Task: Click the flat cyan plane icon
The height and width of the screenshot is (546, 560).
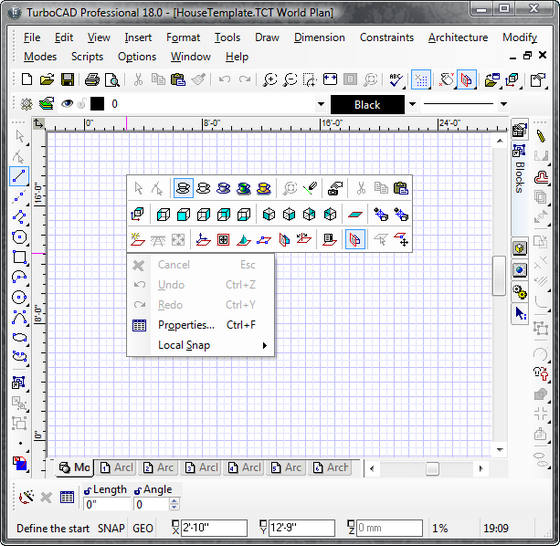Action: [355, 214]
